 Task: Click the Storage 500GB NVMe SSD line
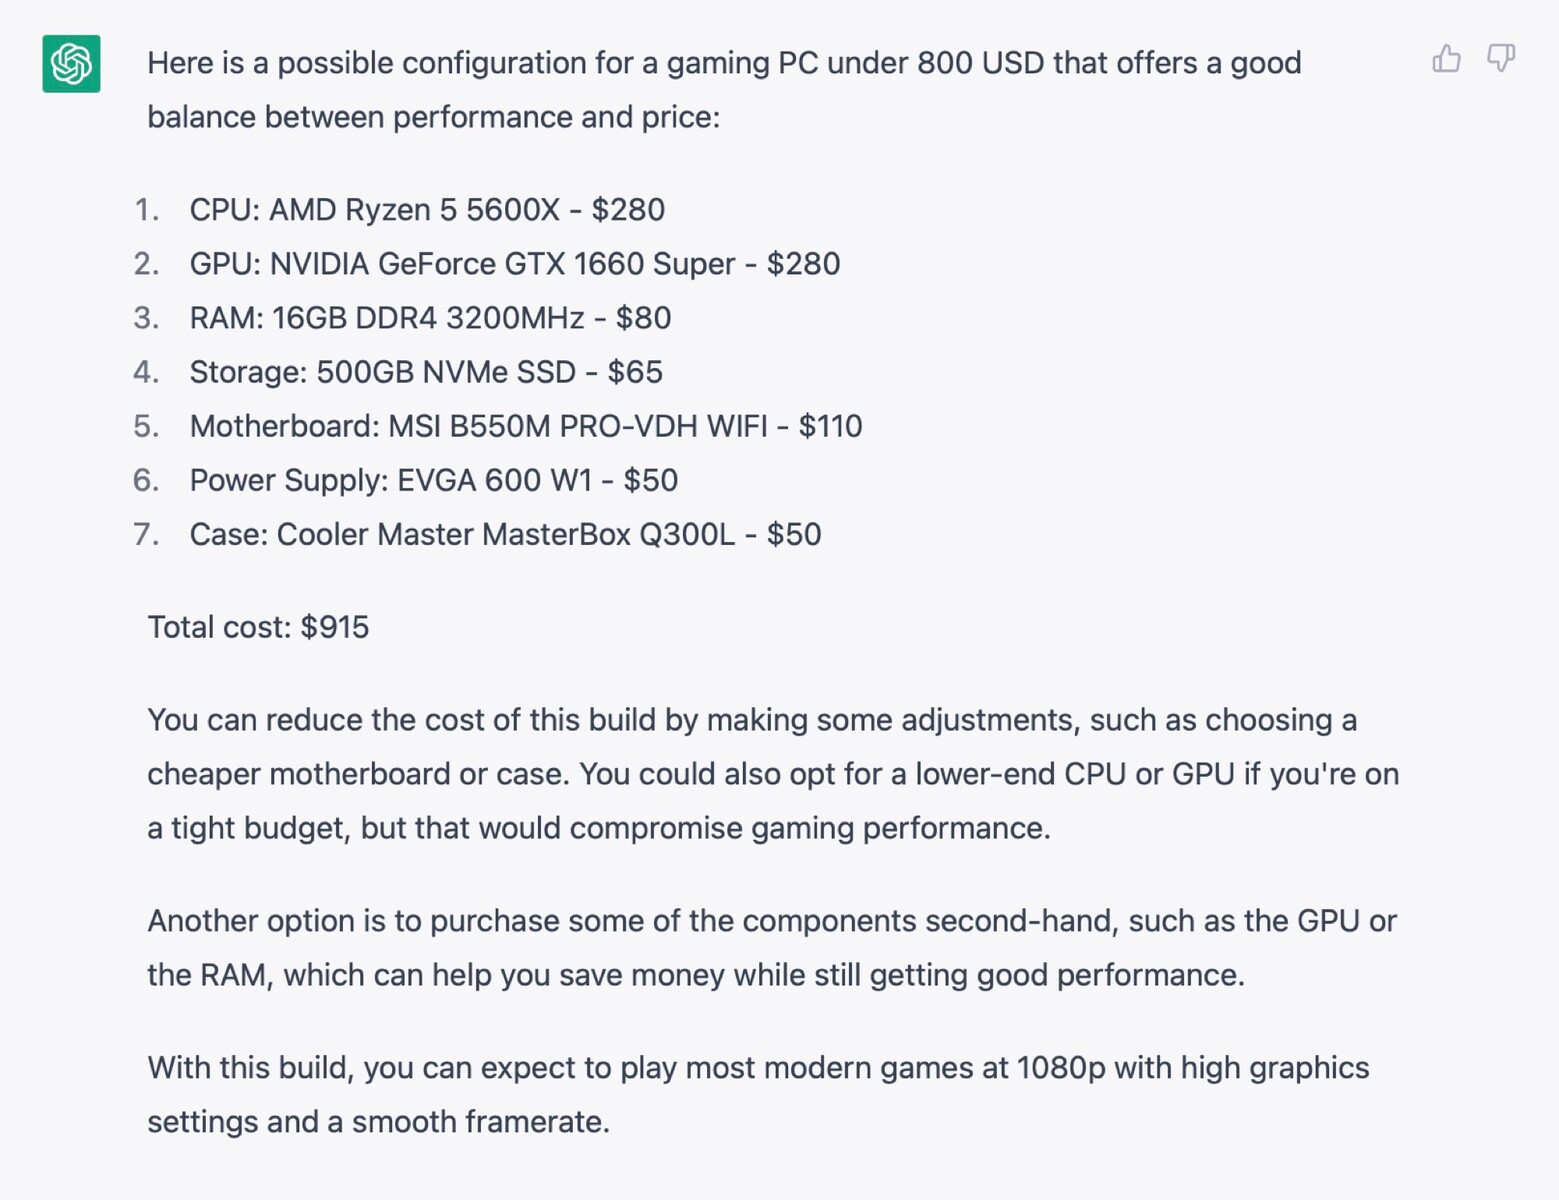[x=425, y=372]
